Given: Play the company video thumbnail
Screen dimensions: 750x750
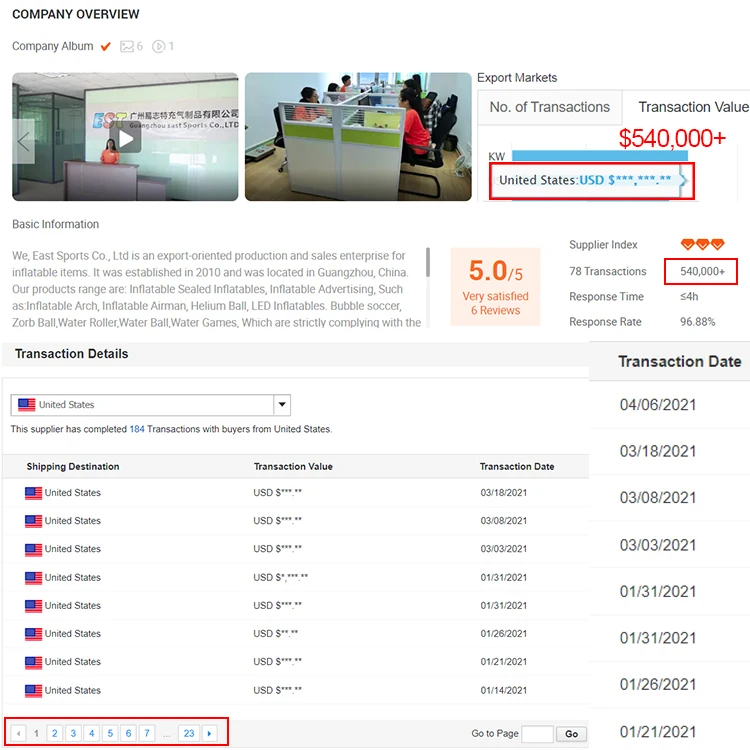Looking at the screenshot, I should click(125, 137).
